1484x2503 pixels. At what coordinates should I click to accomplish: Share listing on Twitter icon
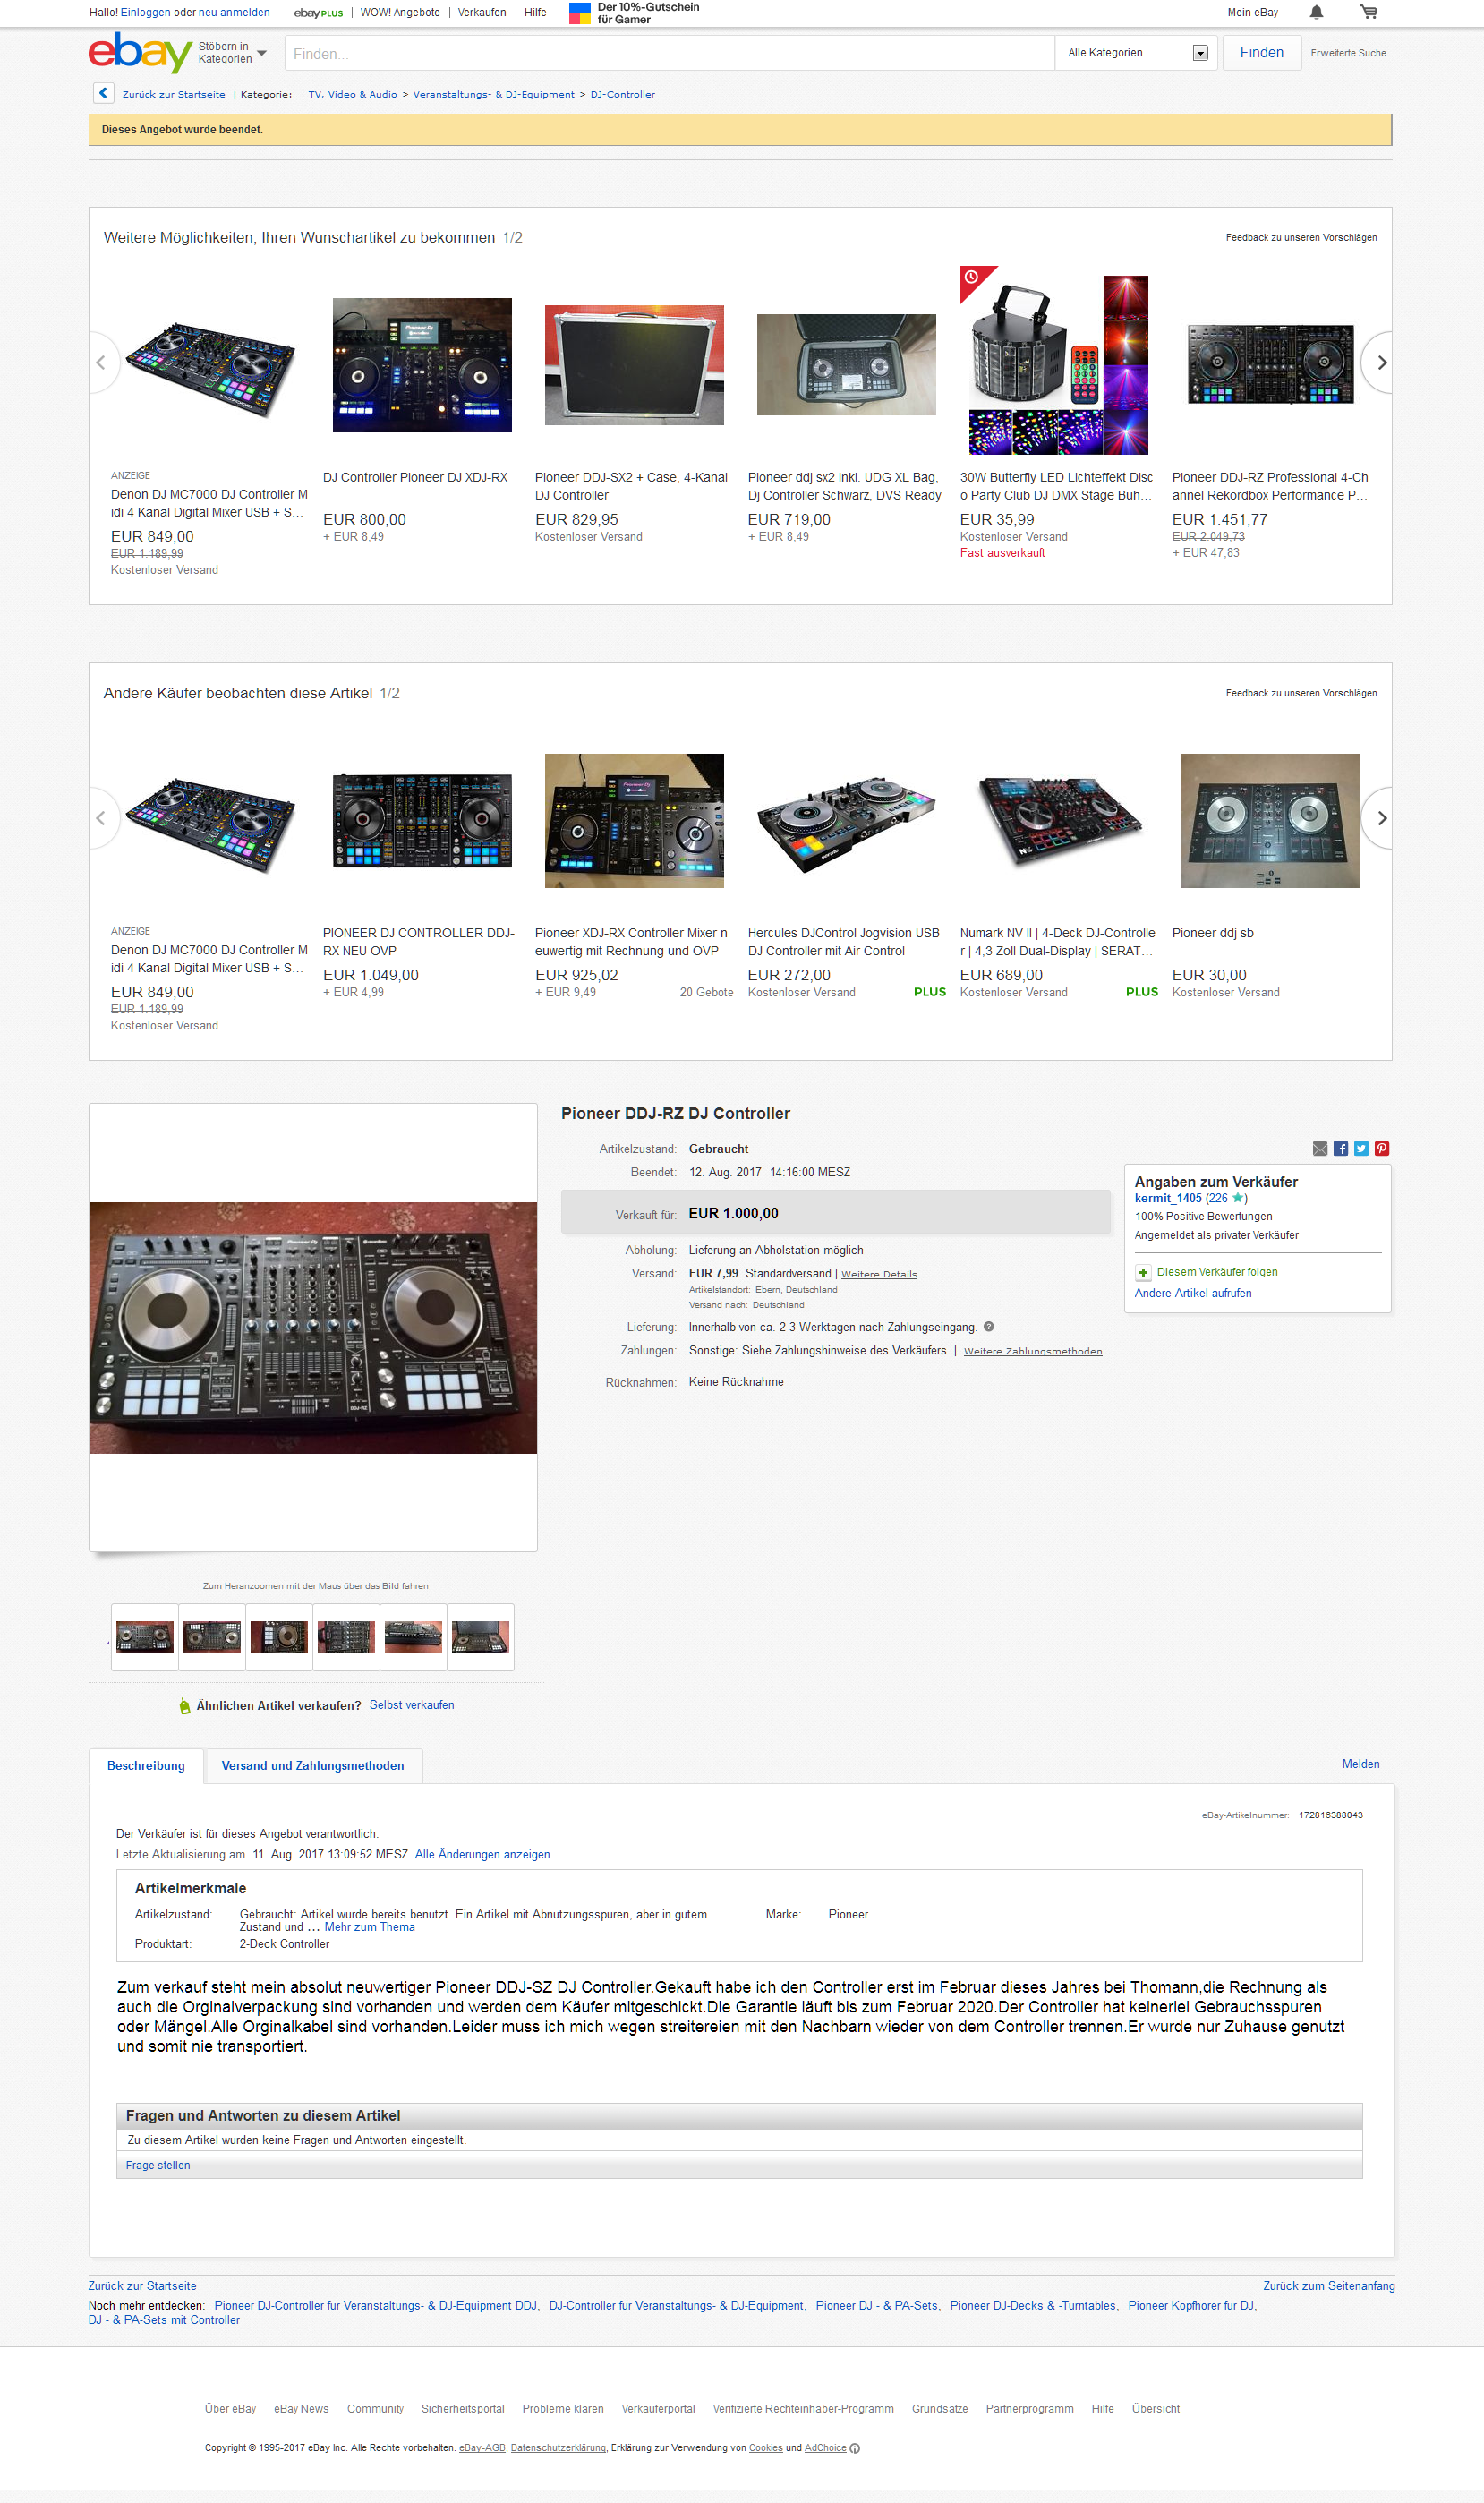point(1361,1149)
